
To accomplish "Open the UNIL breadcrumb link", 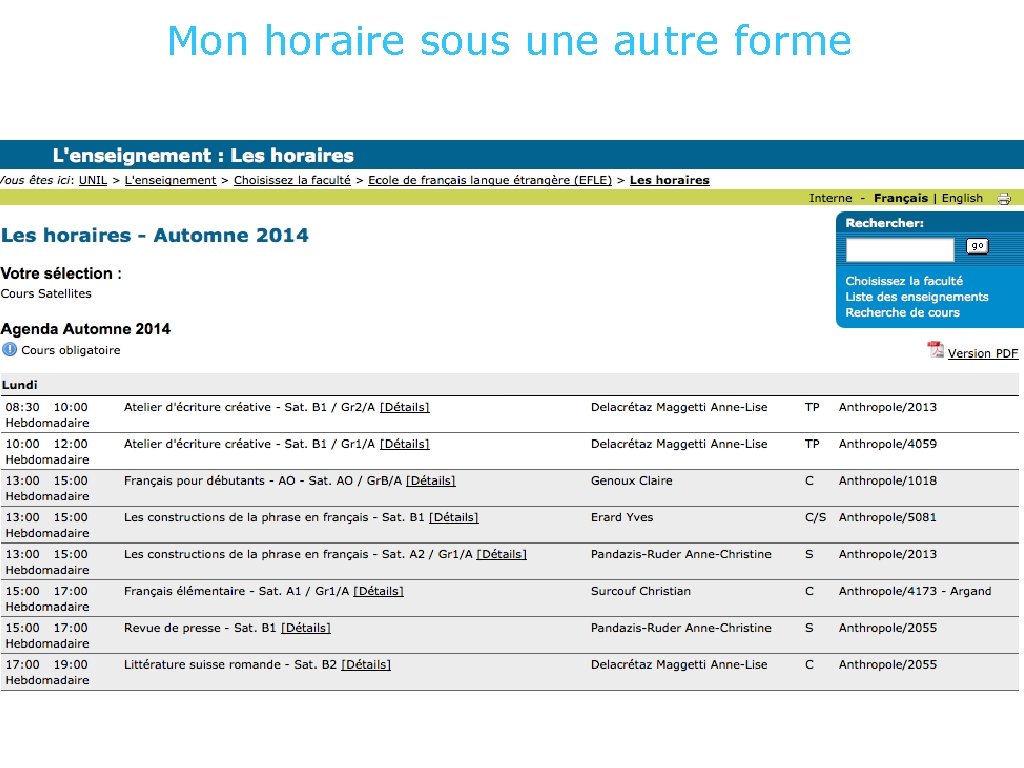I will pos(93,180).
